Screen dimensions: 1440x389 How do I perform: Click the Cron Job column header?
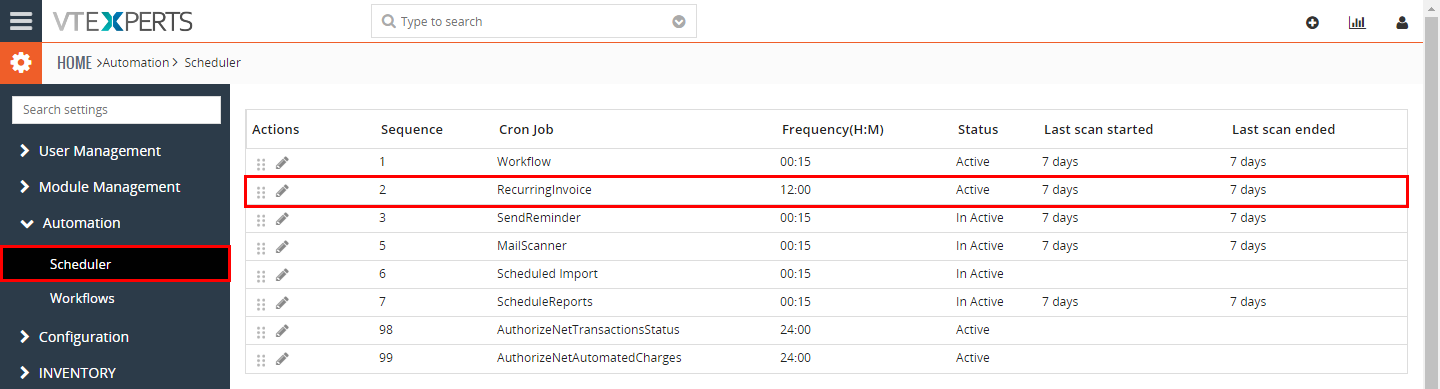point(526,129)
